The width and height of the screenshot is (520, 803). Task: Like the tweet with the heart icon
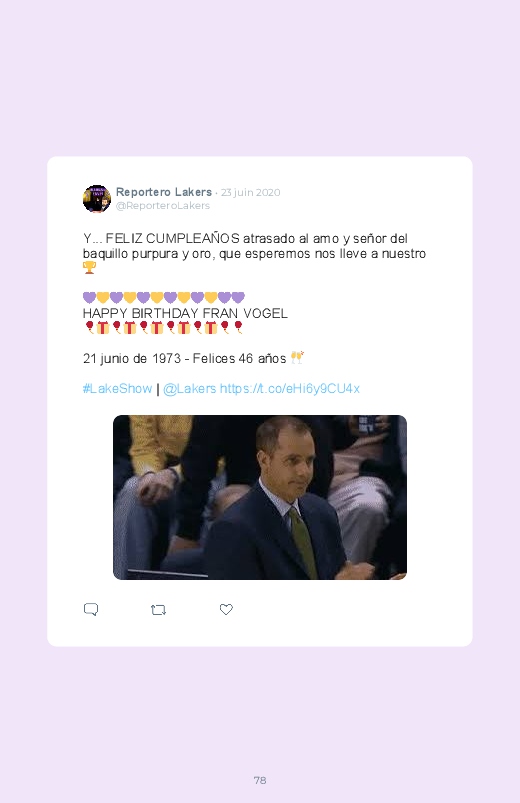pyautogui.click(x=226, y=609)
